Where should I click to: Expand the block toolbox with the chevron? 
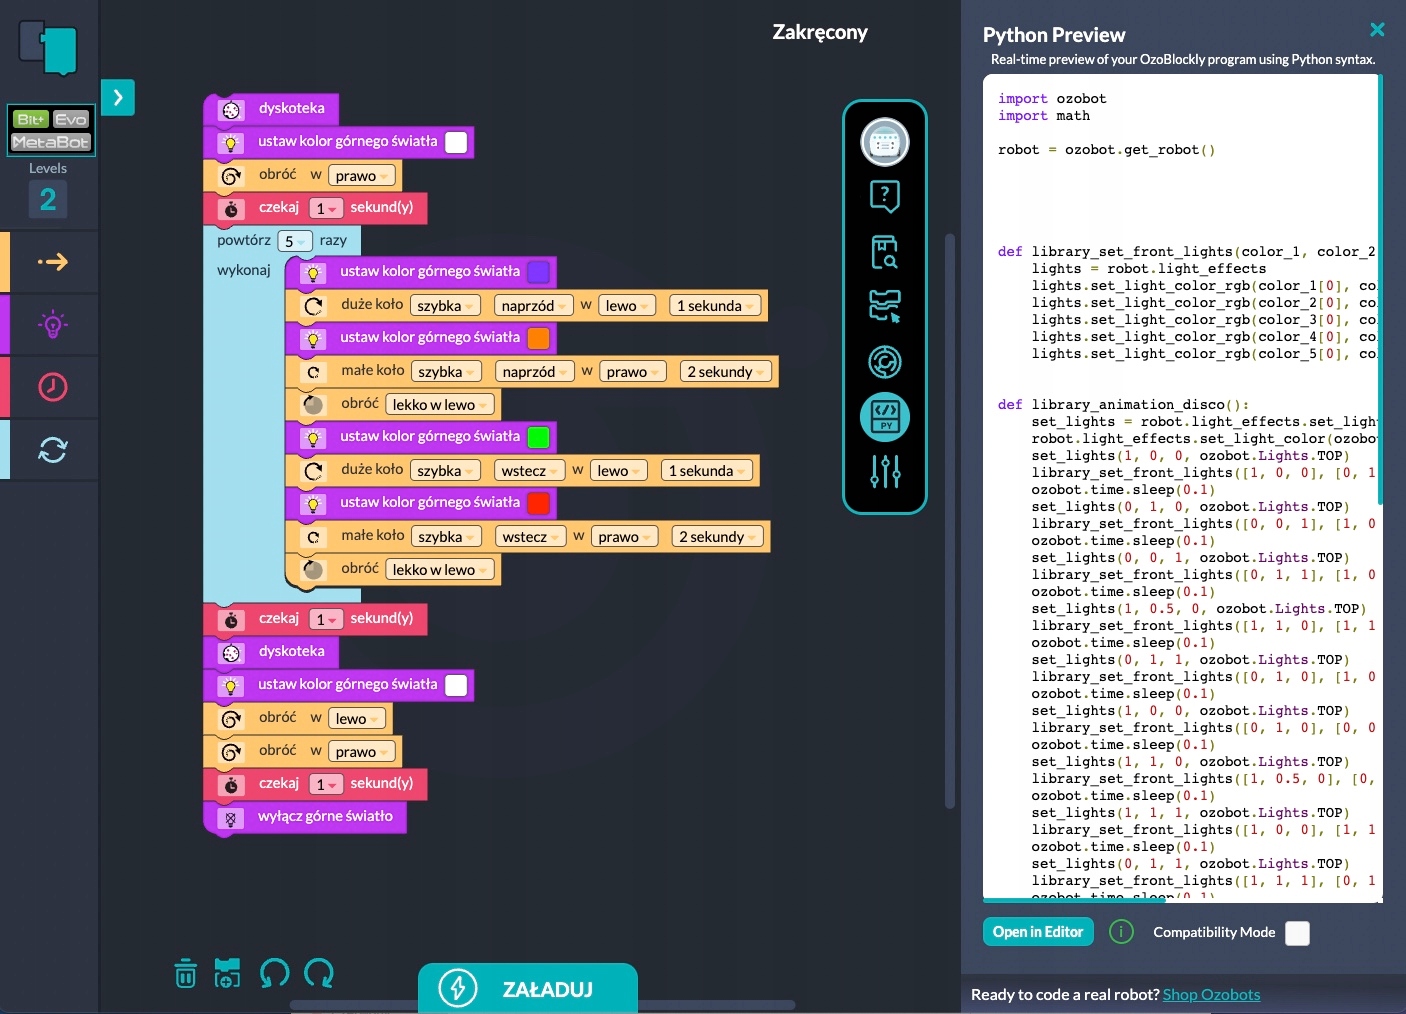(x=118, y=97)
